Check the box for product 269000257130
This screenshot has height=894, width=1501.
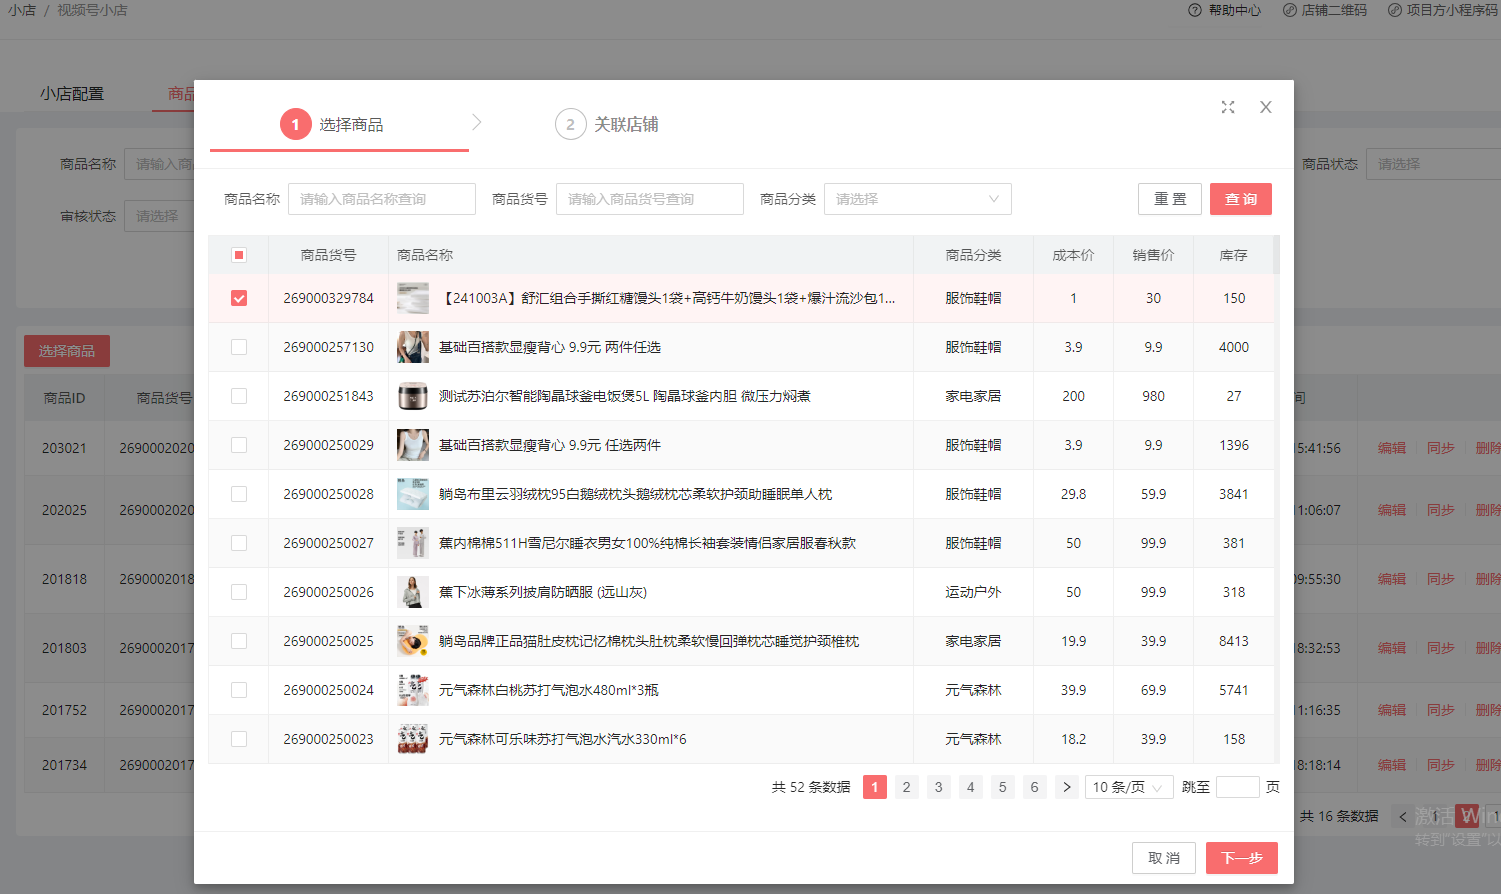pyautogui.click(x=239, y=347)
